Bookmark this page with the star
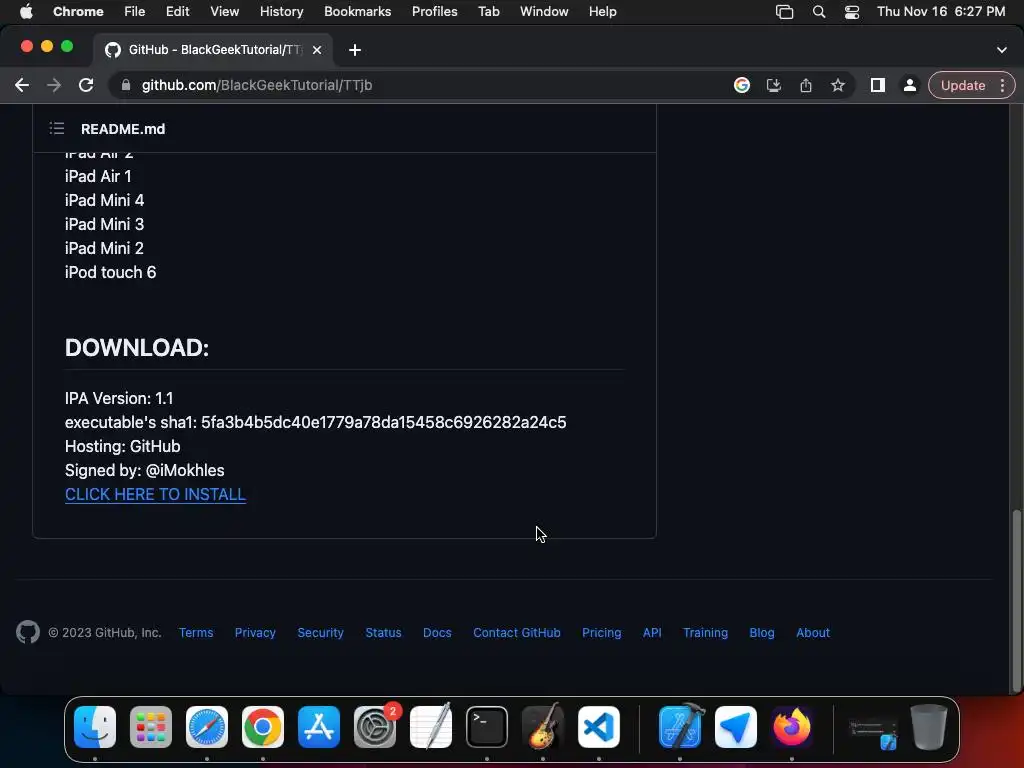This screenshot has width=1024, height=768. [838, 85]
